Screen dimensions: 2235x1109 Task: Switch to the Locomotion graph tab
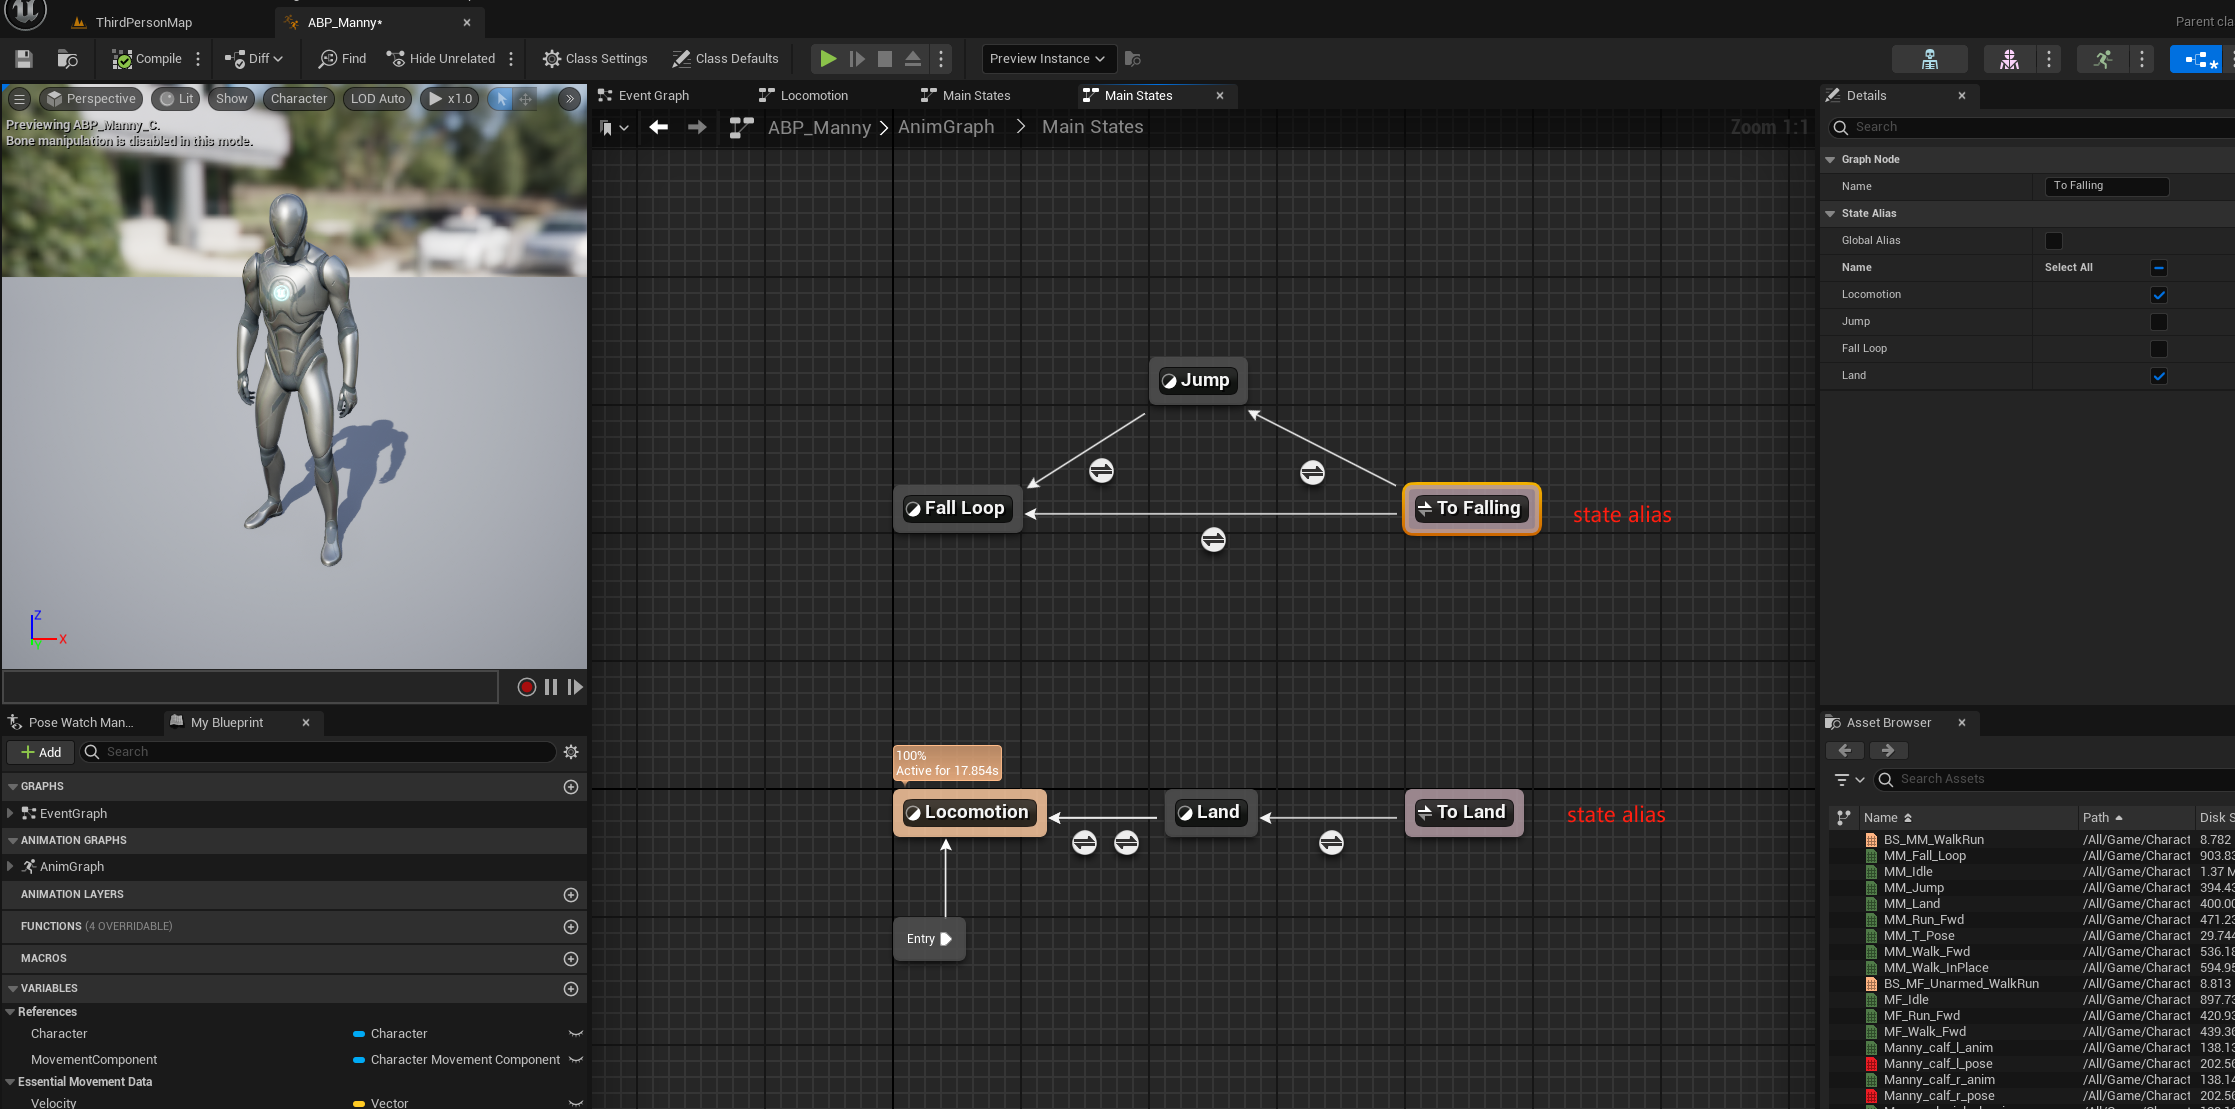[x=813, y=96]
